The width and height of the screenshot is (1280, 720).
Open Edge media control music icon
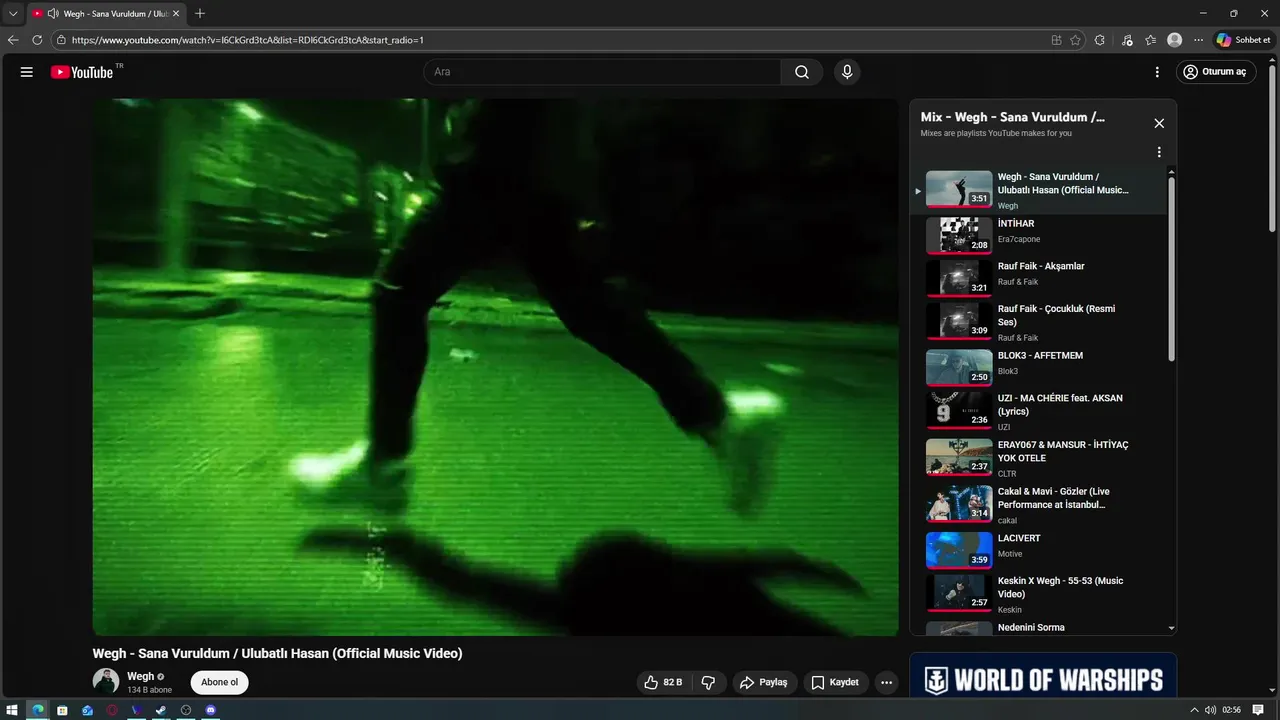(1127, 40)
